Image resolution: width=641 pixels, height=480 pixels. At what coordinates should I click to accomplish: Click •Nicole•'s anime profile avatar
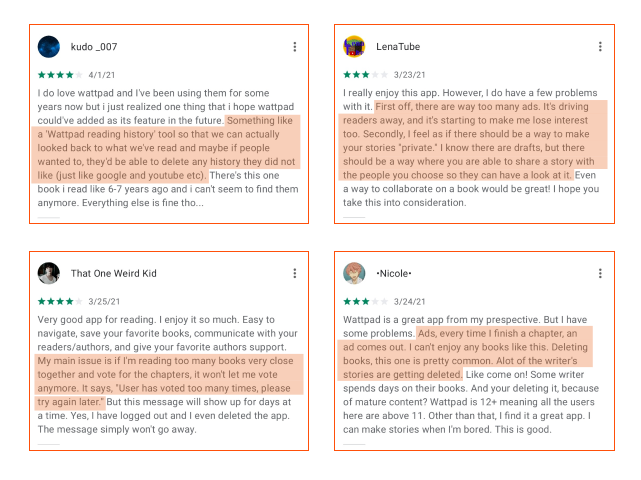pyautogui.click(x=354, y=273)
